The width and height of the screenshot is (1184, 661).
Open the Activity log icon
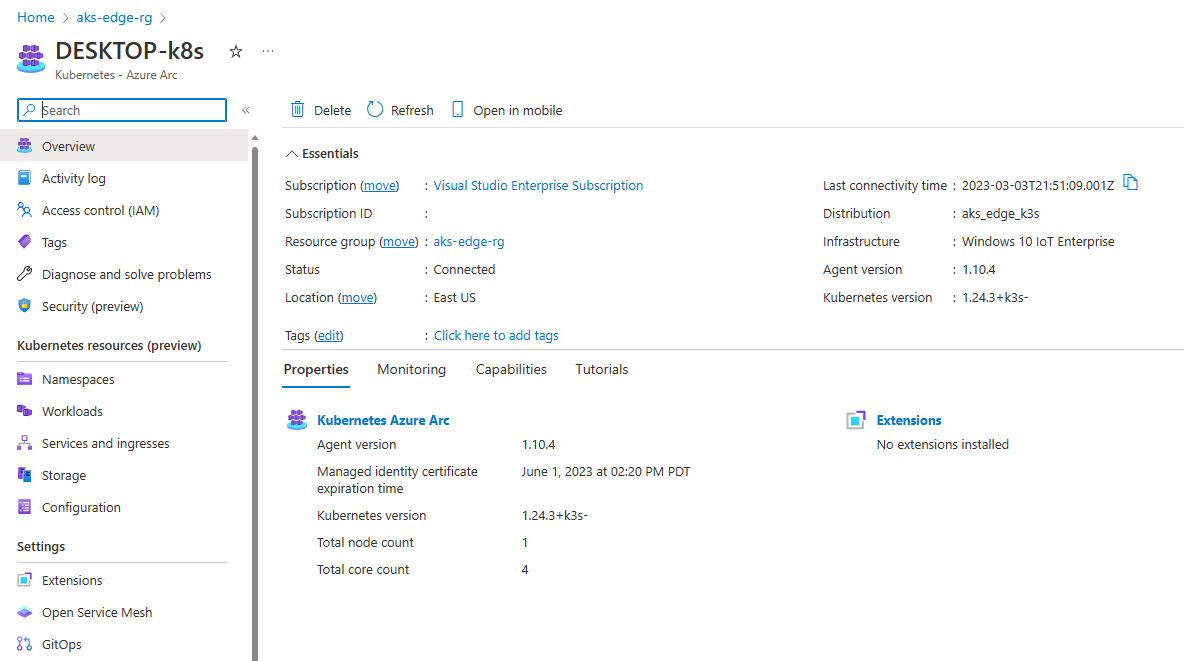tap(22, 178)
